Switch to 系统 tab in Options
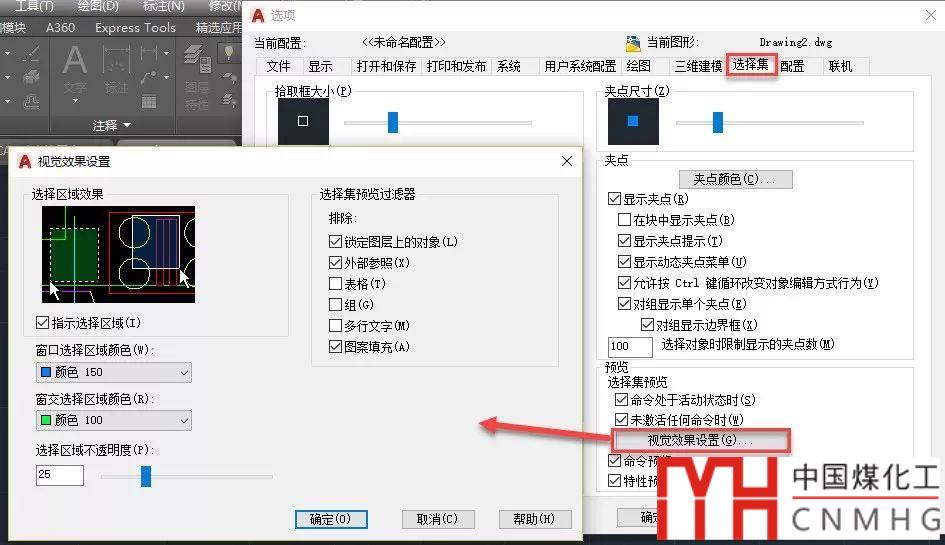 (509, 66)
